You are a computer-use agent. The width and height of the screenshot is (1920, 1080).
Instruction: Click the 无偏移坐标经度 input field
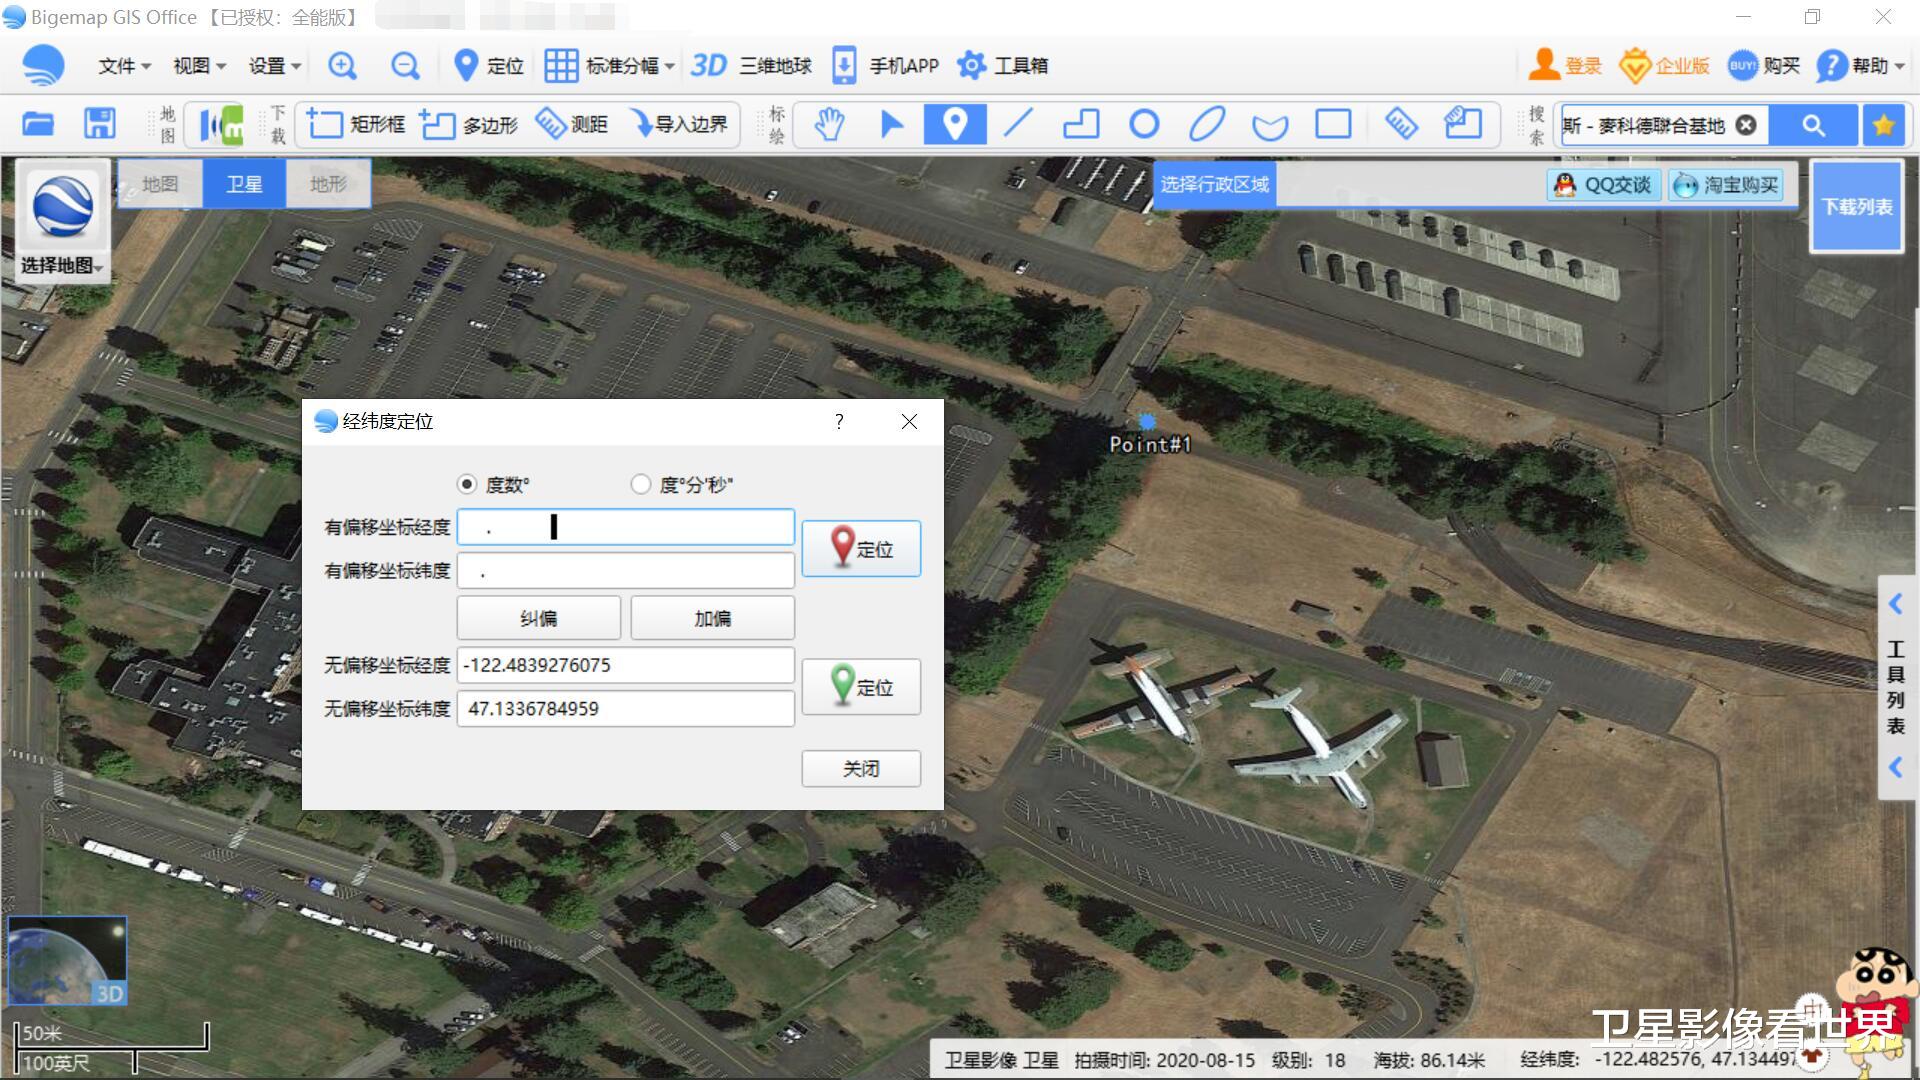(626, 665)
